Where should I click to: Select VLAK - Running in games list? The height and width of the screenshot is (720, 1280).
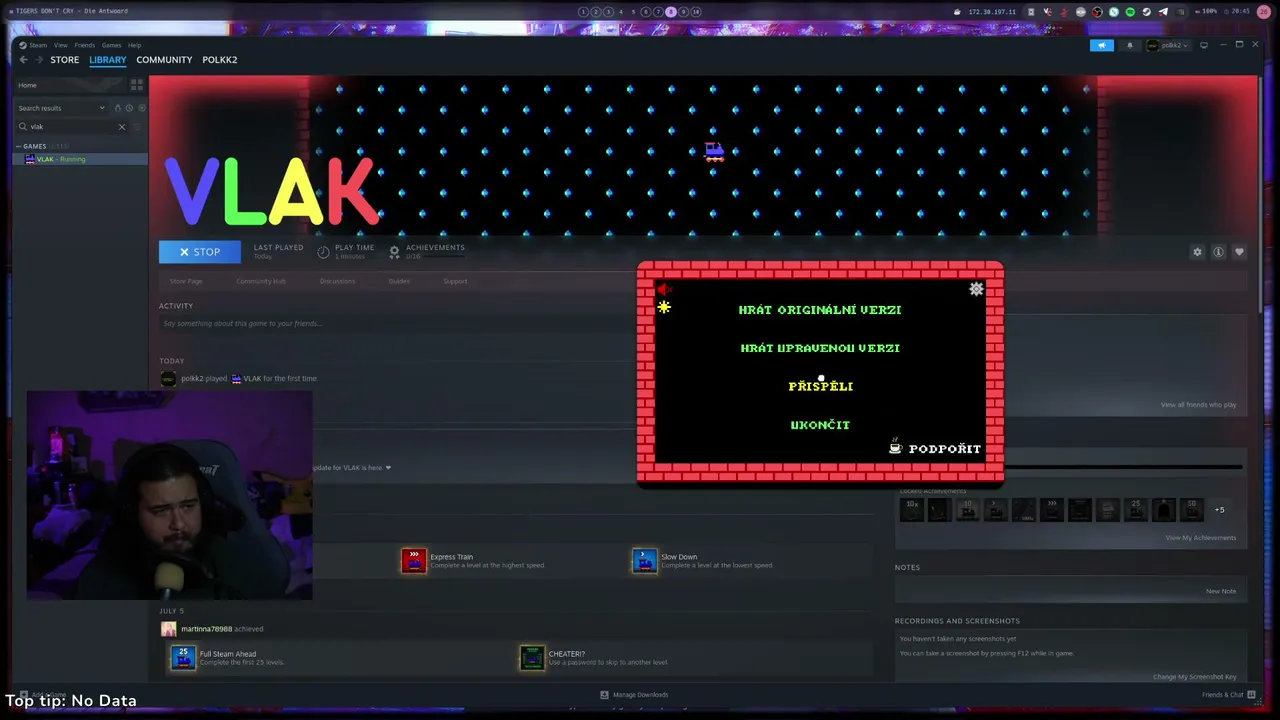pyautogui.click(x=80, y=159)
